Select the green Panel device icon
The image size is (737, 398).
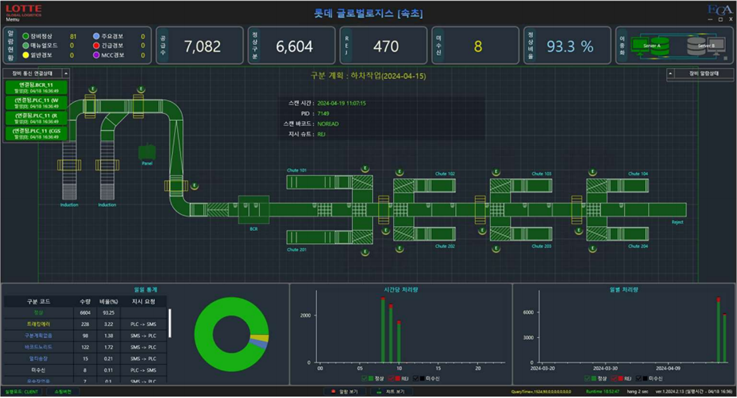[147, 152]
